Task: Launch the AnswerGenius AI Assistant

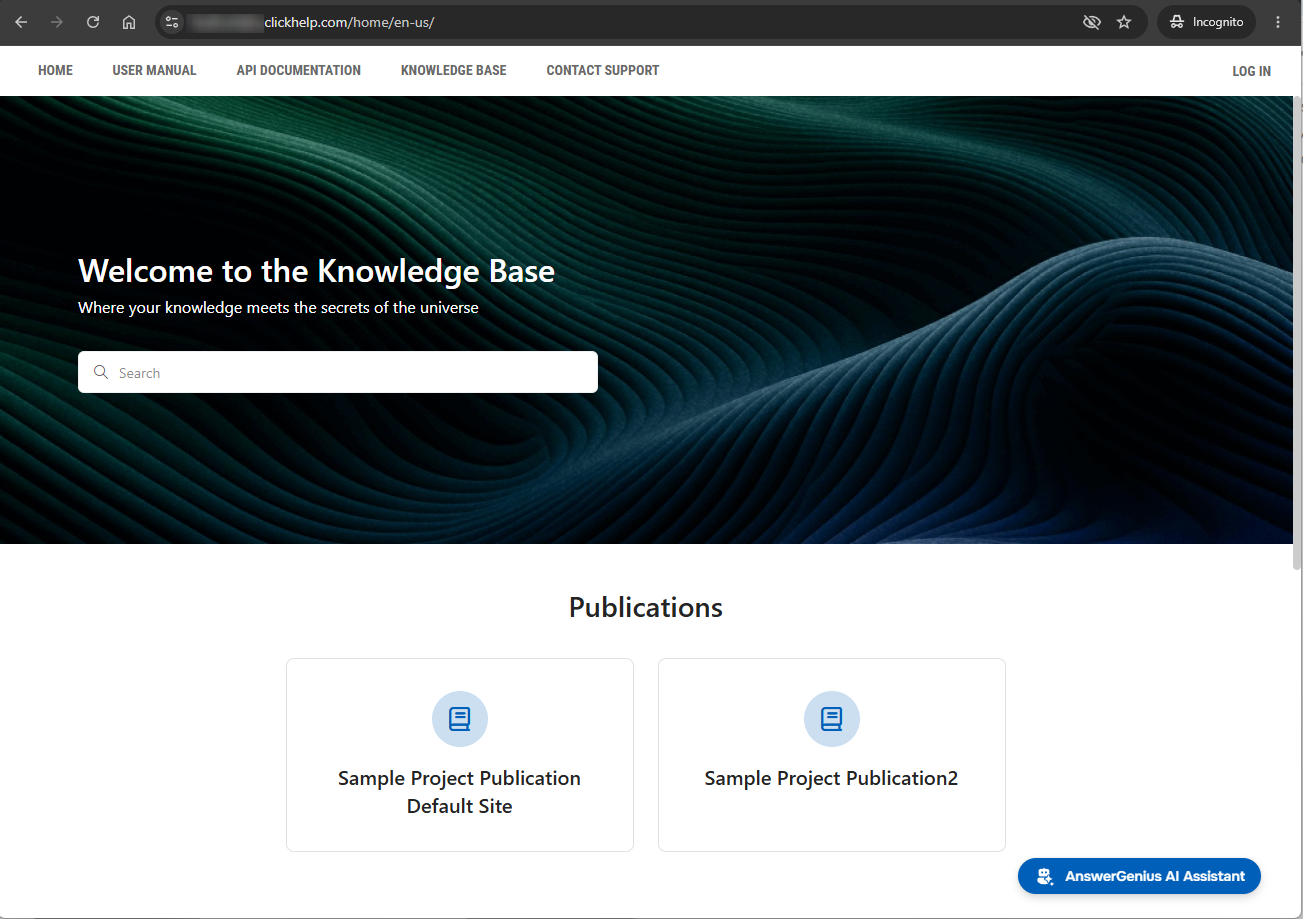Action: [1139, 876]
